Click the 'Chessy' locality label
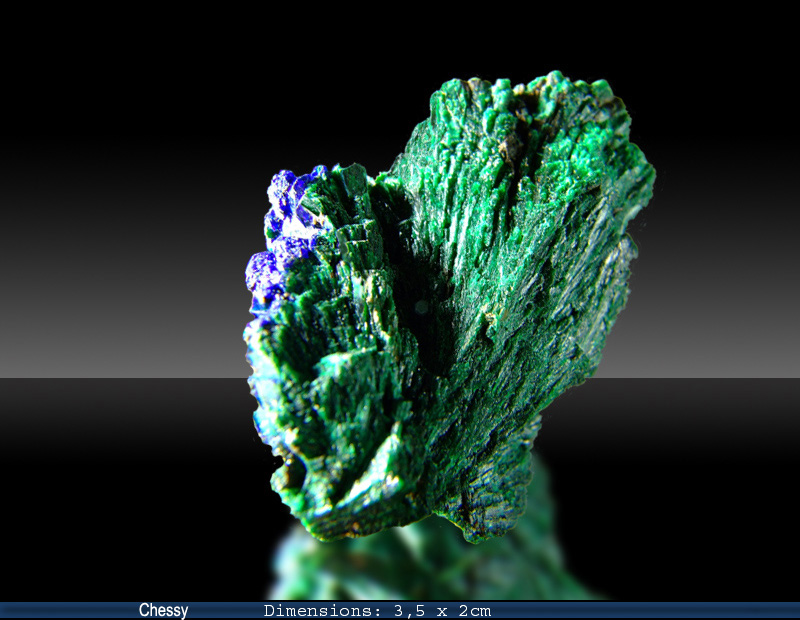This screenshot has width=800, height=620. coord(163,610)
